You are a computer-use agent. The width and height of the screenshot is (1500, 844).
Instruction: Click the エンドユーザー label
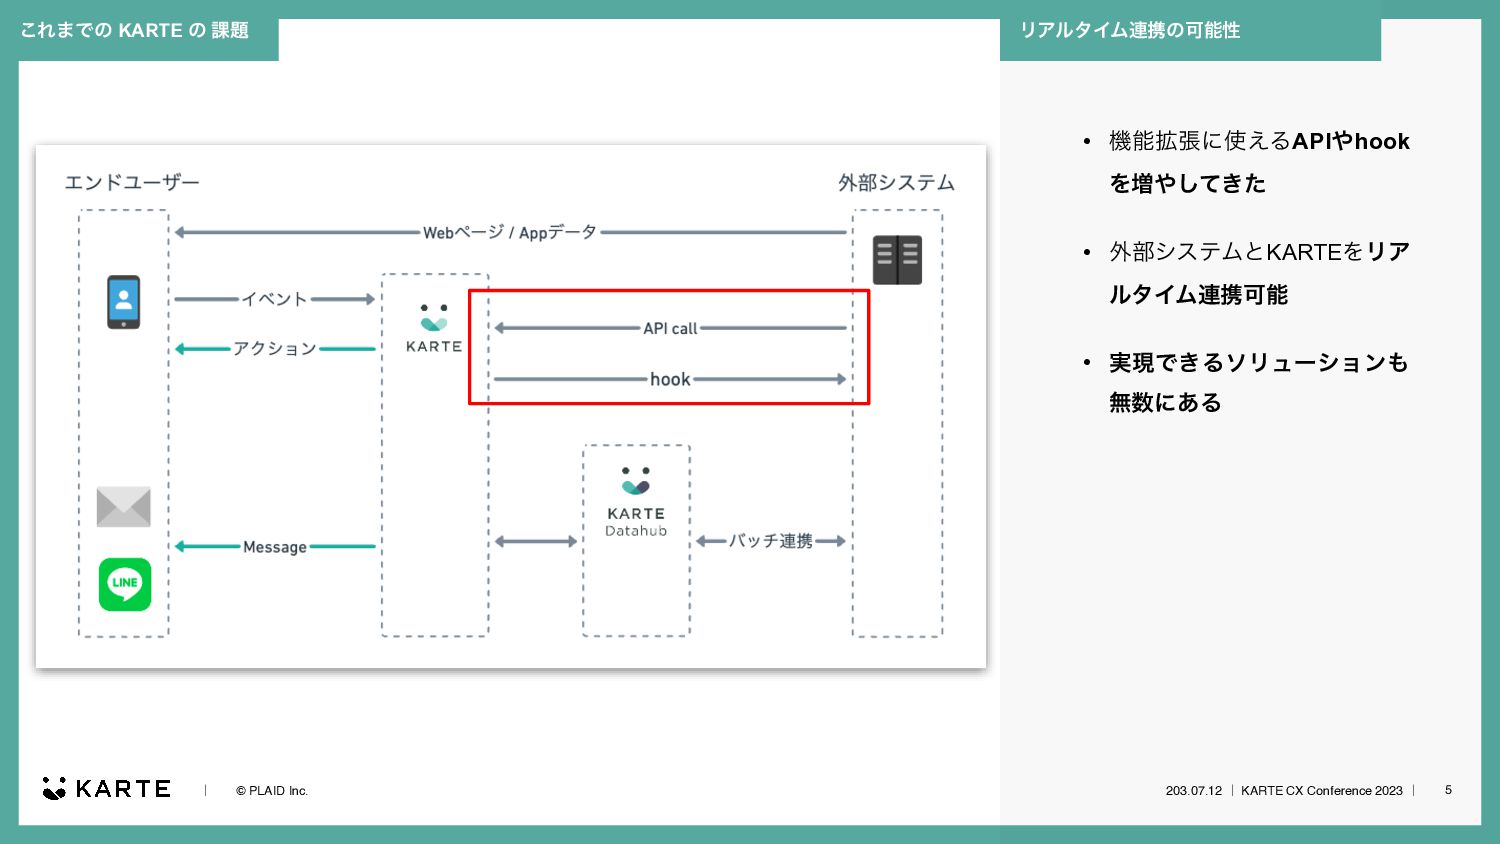[x=132, y=182]
